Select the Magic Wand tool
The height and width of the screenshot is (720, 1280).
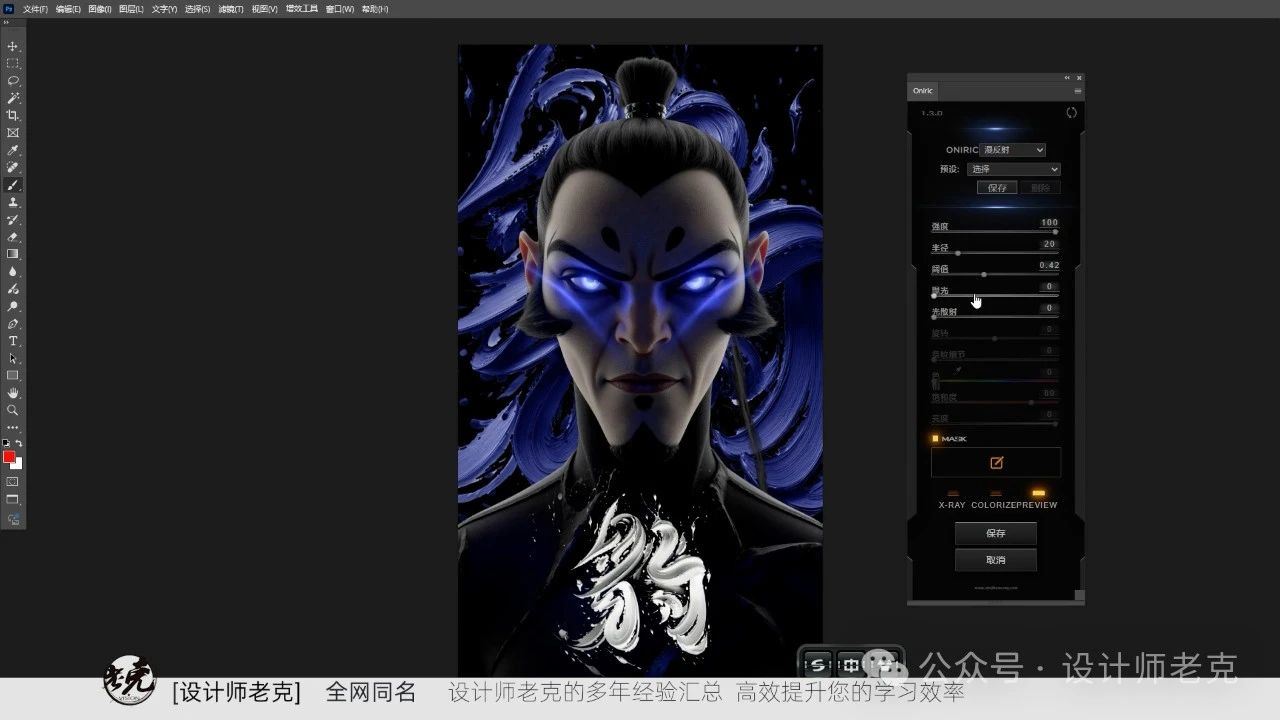[13, 98]
